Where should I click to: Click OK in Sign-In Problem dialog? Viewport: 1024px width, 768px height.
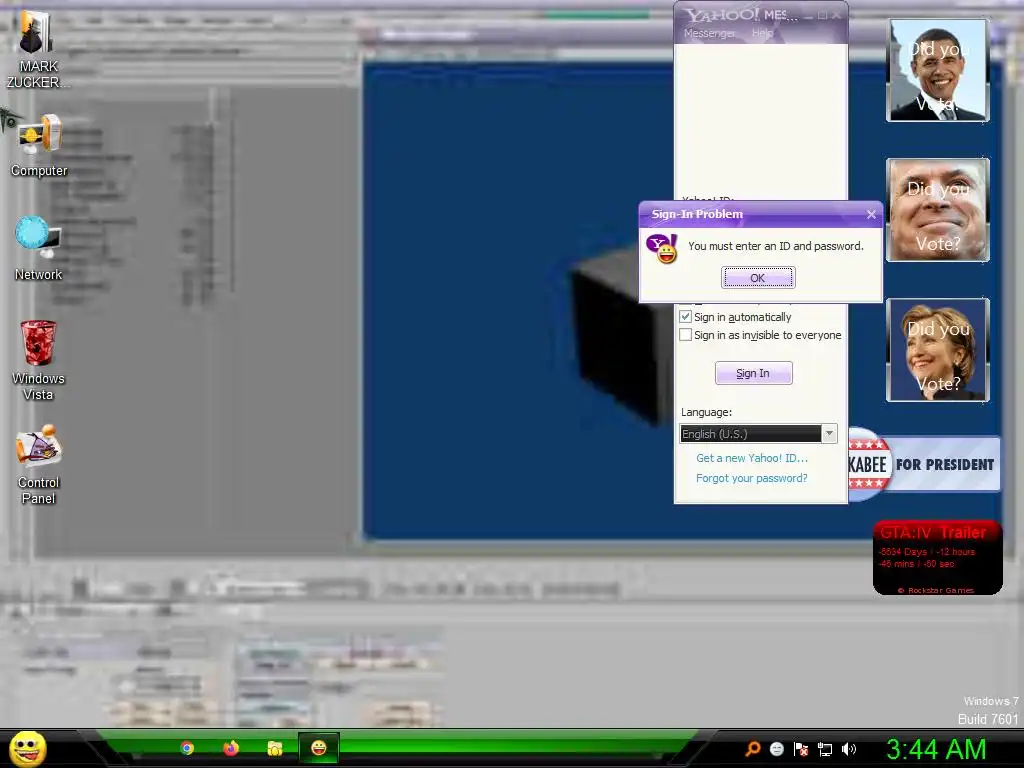click(x=758, y=278)
